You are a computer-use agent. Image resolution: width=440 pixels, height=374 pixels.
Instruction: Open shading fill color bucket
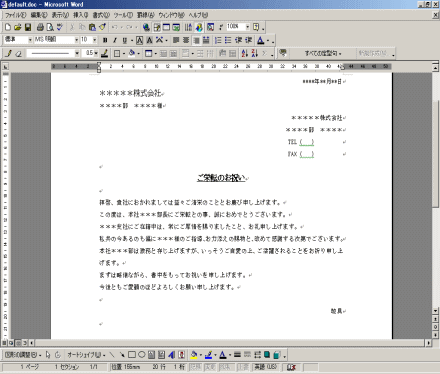tap(132, 53)
